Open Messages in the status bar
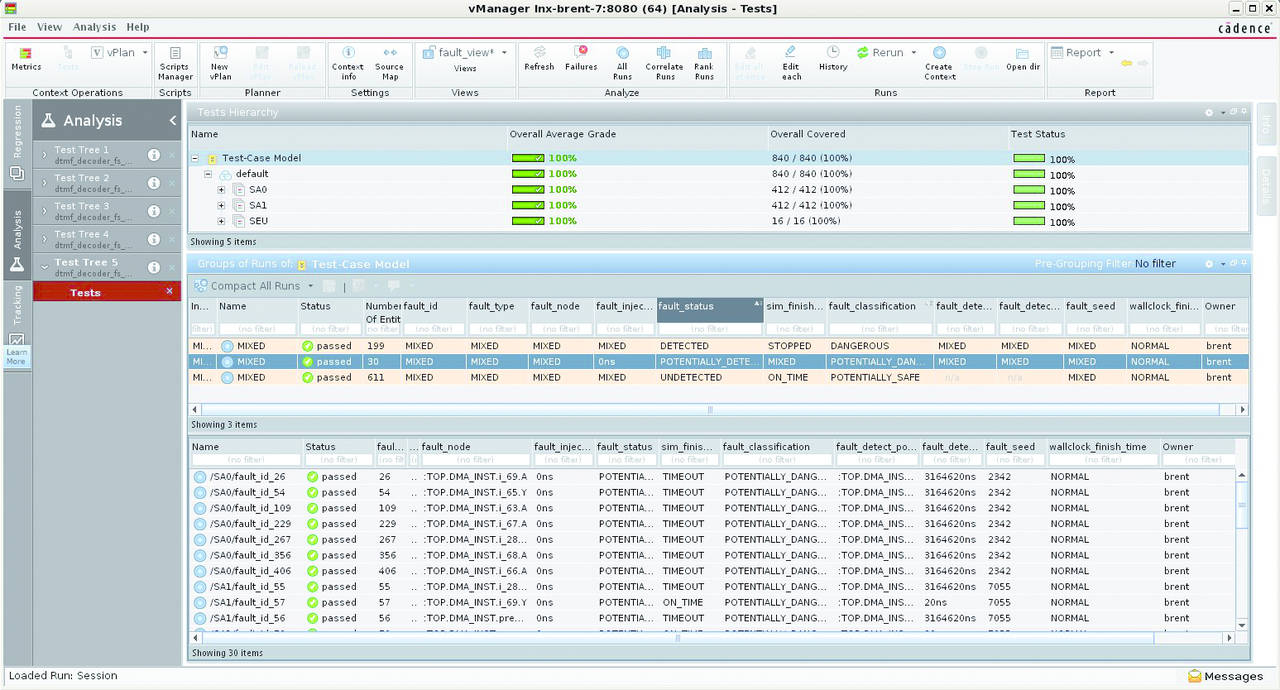 tap(1225, 676)
